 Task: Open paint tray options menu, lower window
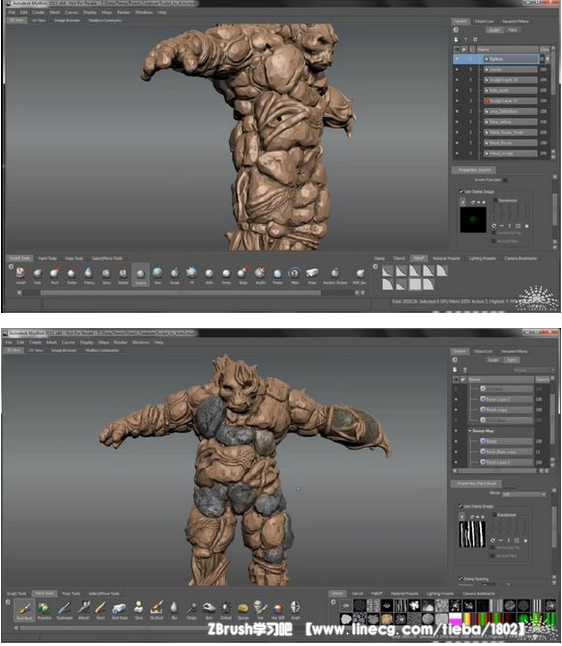click(8, 602)
